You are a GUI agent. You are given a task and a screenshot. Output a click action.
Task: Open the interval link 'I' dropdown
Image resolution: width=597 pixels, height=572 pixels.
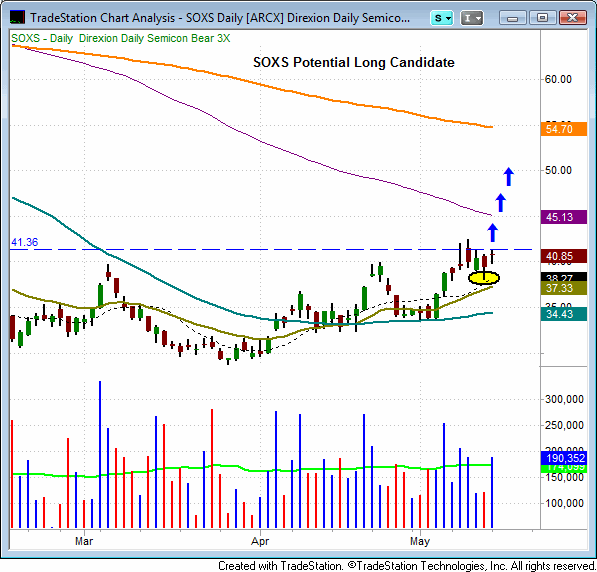472,18
